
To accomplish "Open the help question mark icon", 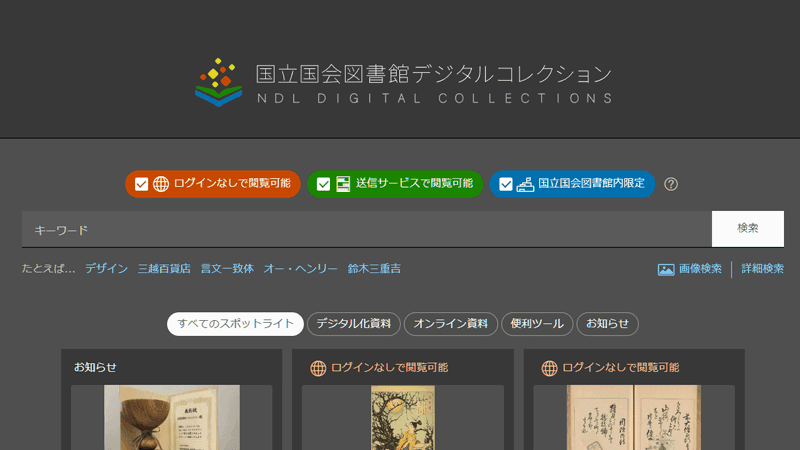I will click(x=671, y=184).
